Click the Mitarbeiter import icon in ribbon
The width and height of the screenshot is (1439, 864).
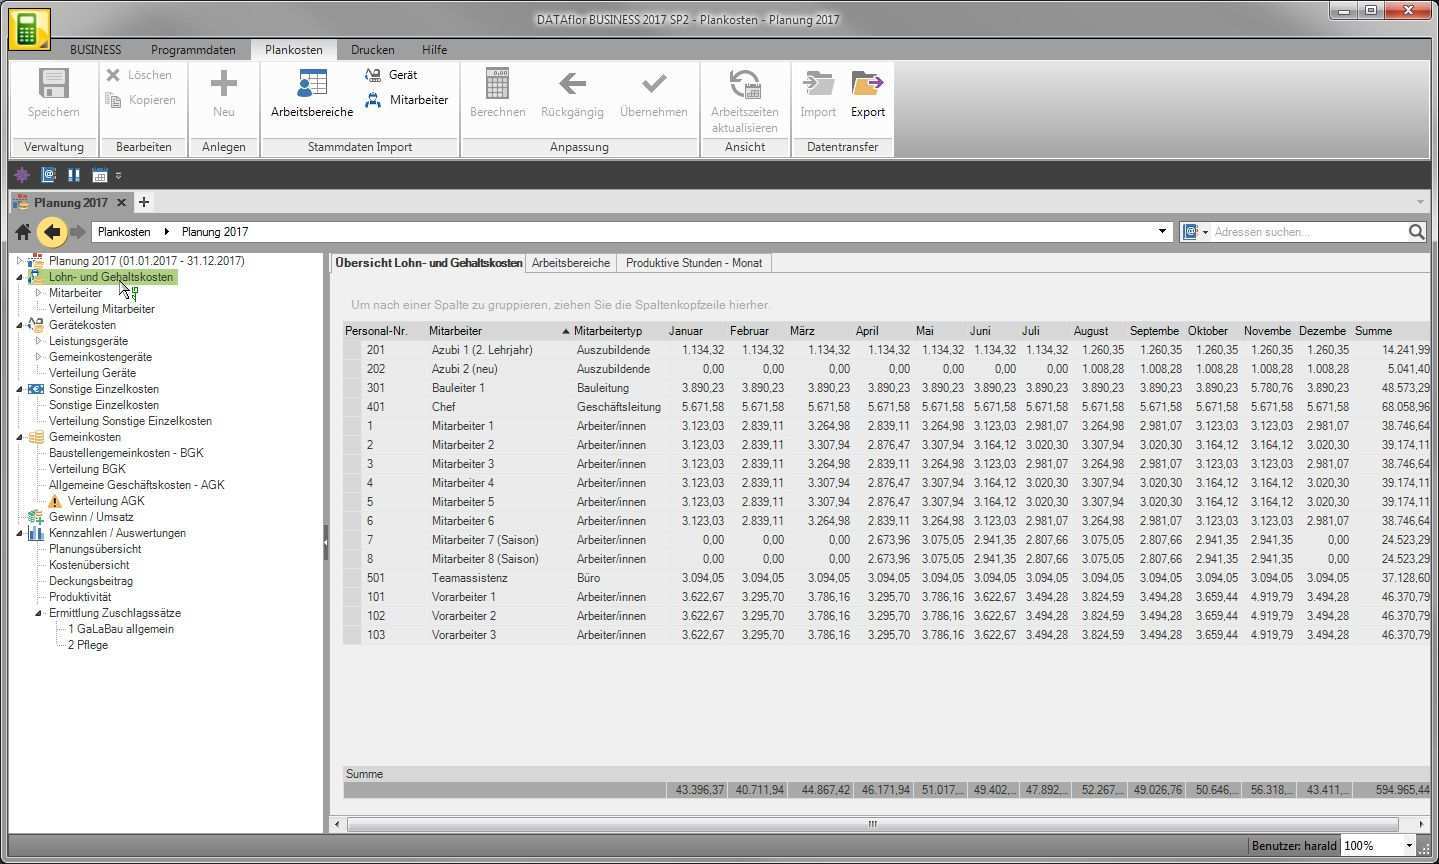pyautogui.click(x=373, y=100)
